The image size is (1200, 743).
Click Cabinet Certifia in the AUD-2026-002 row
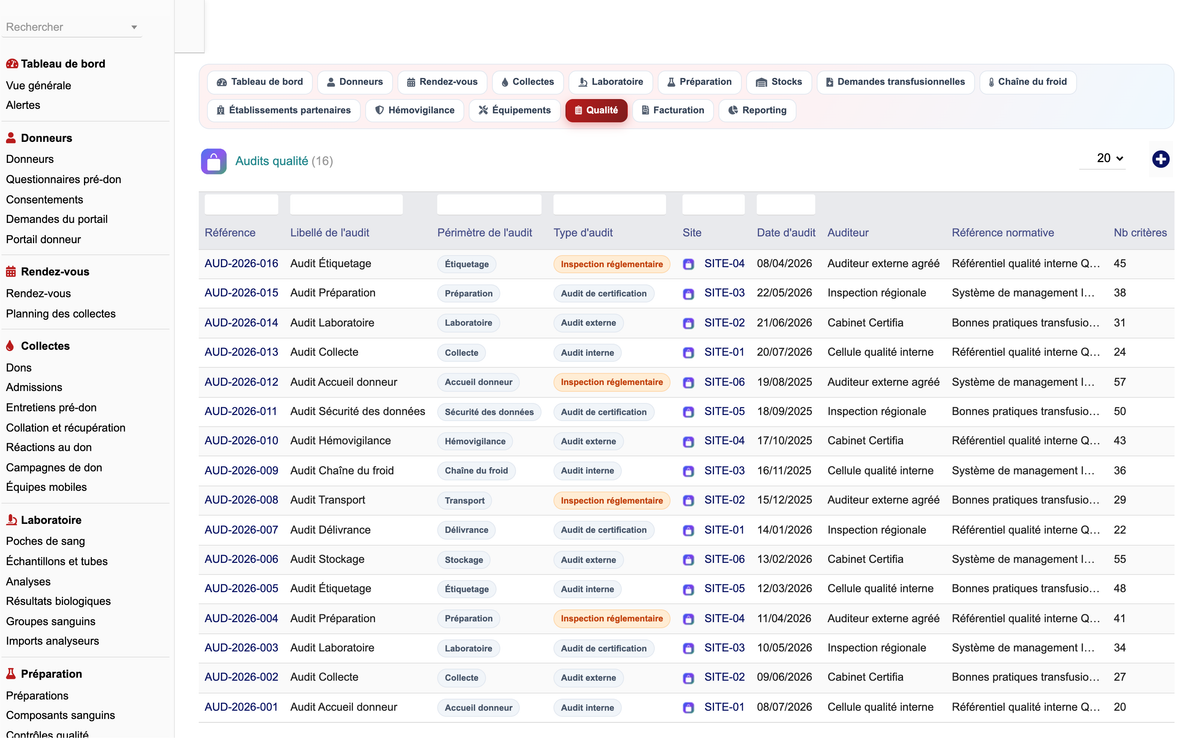pyautogui.click(x=865, y=678)
